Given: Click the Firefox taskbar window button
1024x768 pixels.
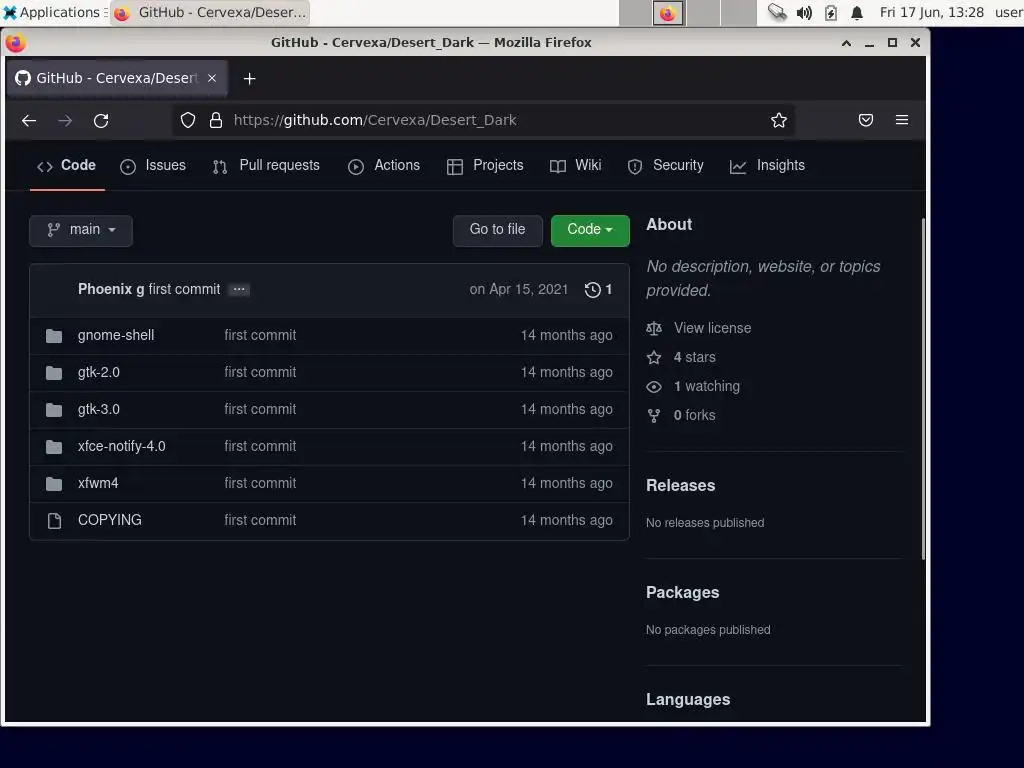Looking at the screenshot, I should [209, 12].
